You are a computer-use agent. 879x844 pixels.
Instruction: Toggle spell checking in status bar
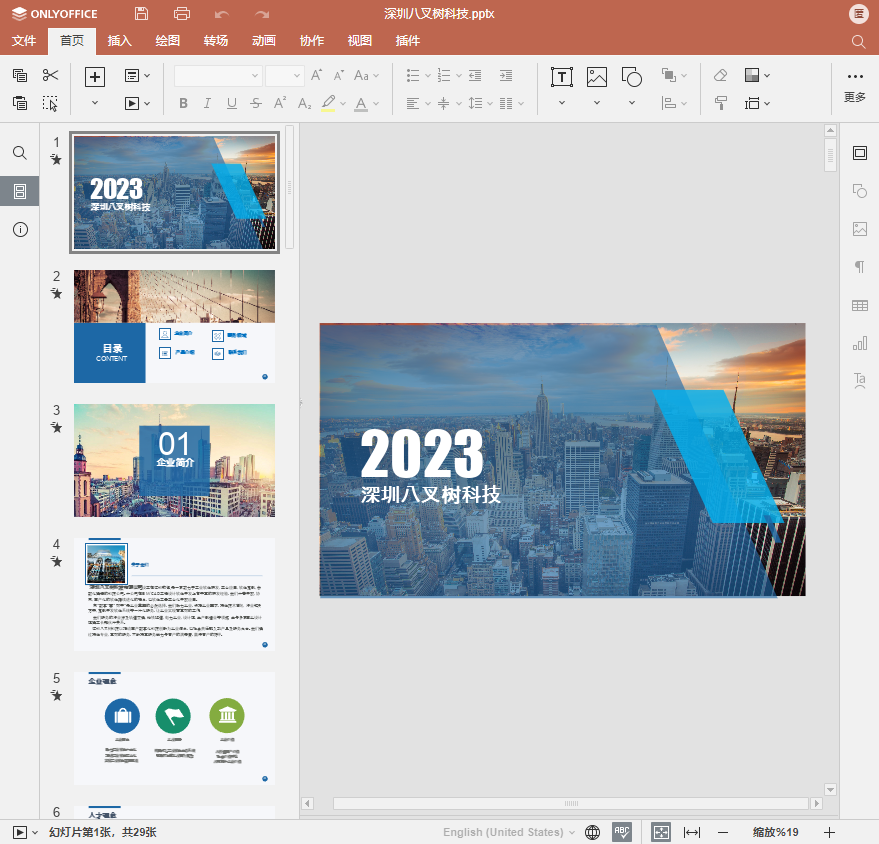(x=621, y=832)
